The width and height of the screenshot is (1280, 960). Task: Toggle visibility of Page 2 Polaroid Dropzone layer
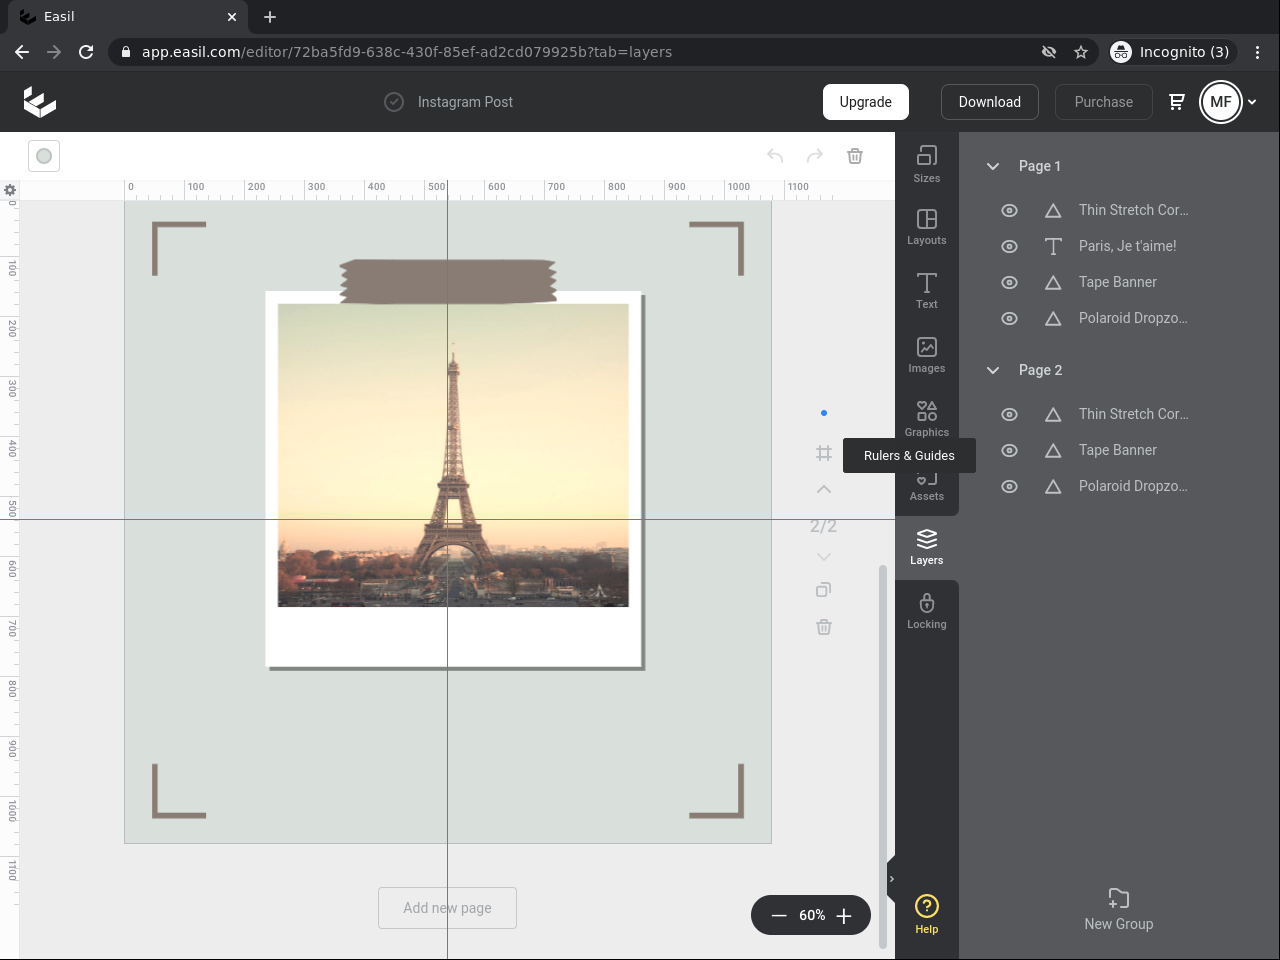pos(1009,486)
